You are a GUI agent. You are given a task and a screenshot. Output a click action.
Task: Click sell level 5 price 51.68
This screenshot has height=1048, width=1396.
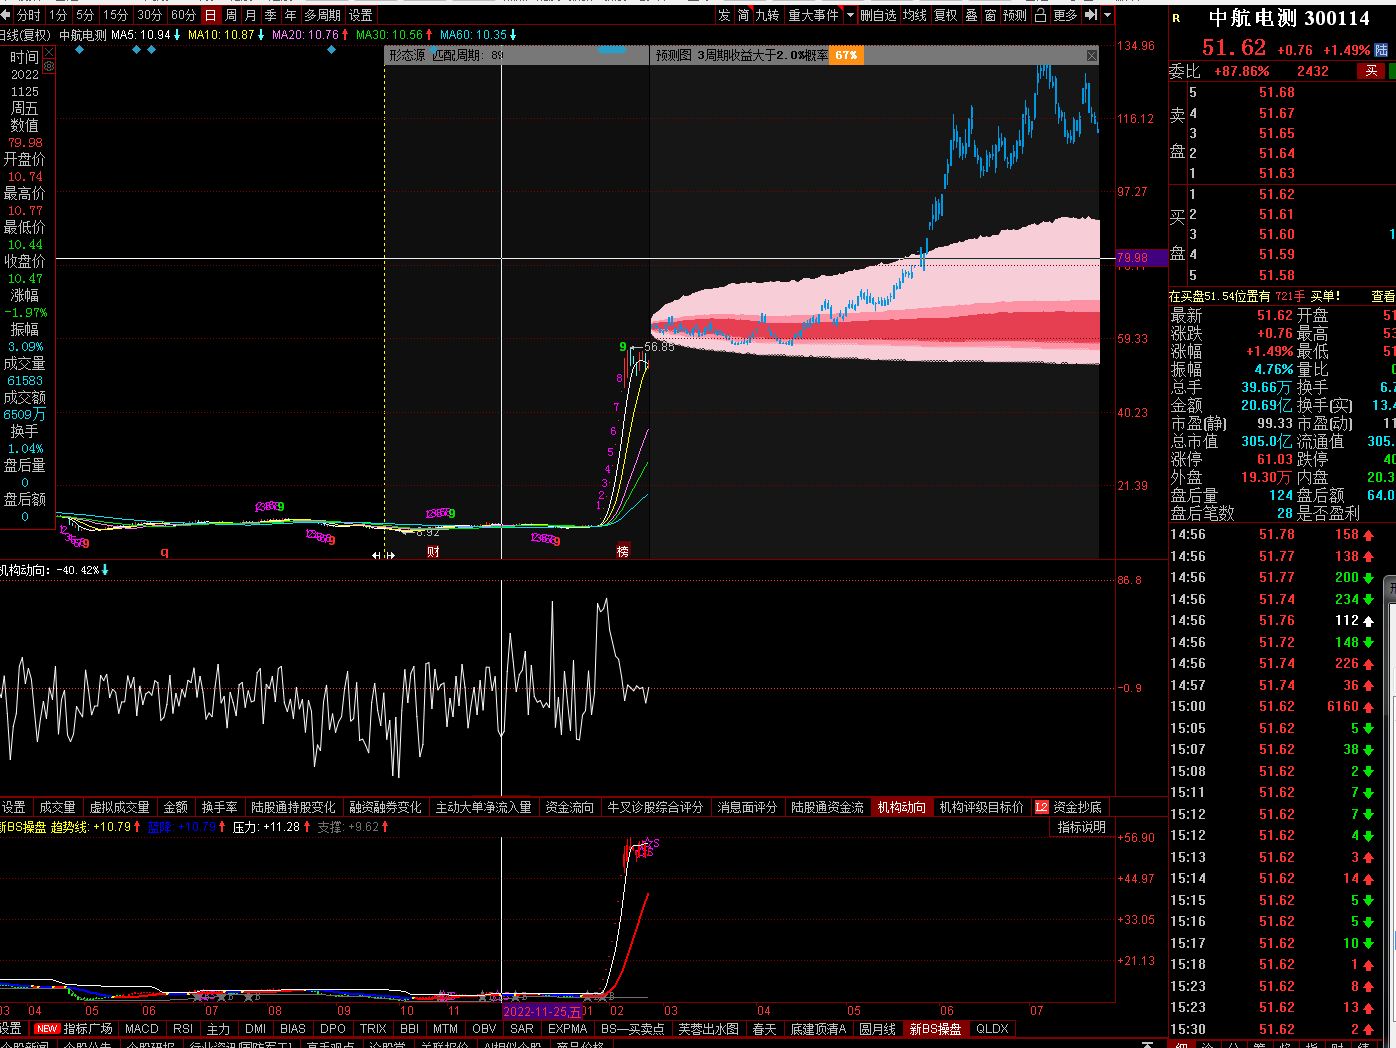[1277, 92]
